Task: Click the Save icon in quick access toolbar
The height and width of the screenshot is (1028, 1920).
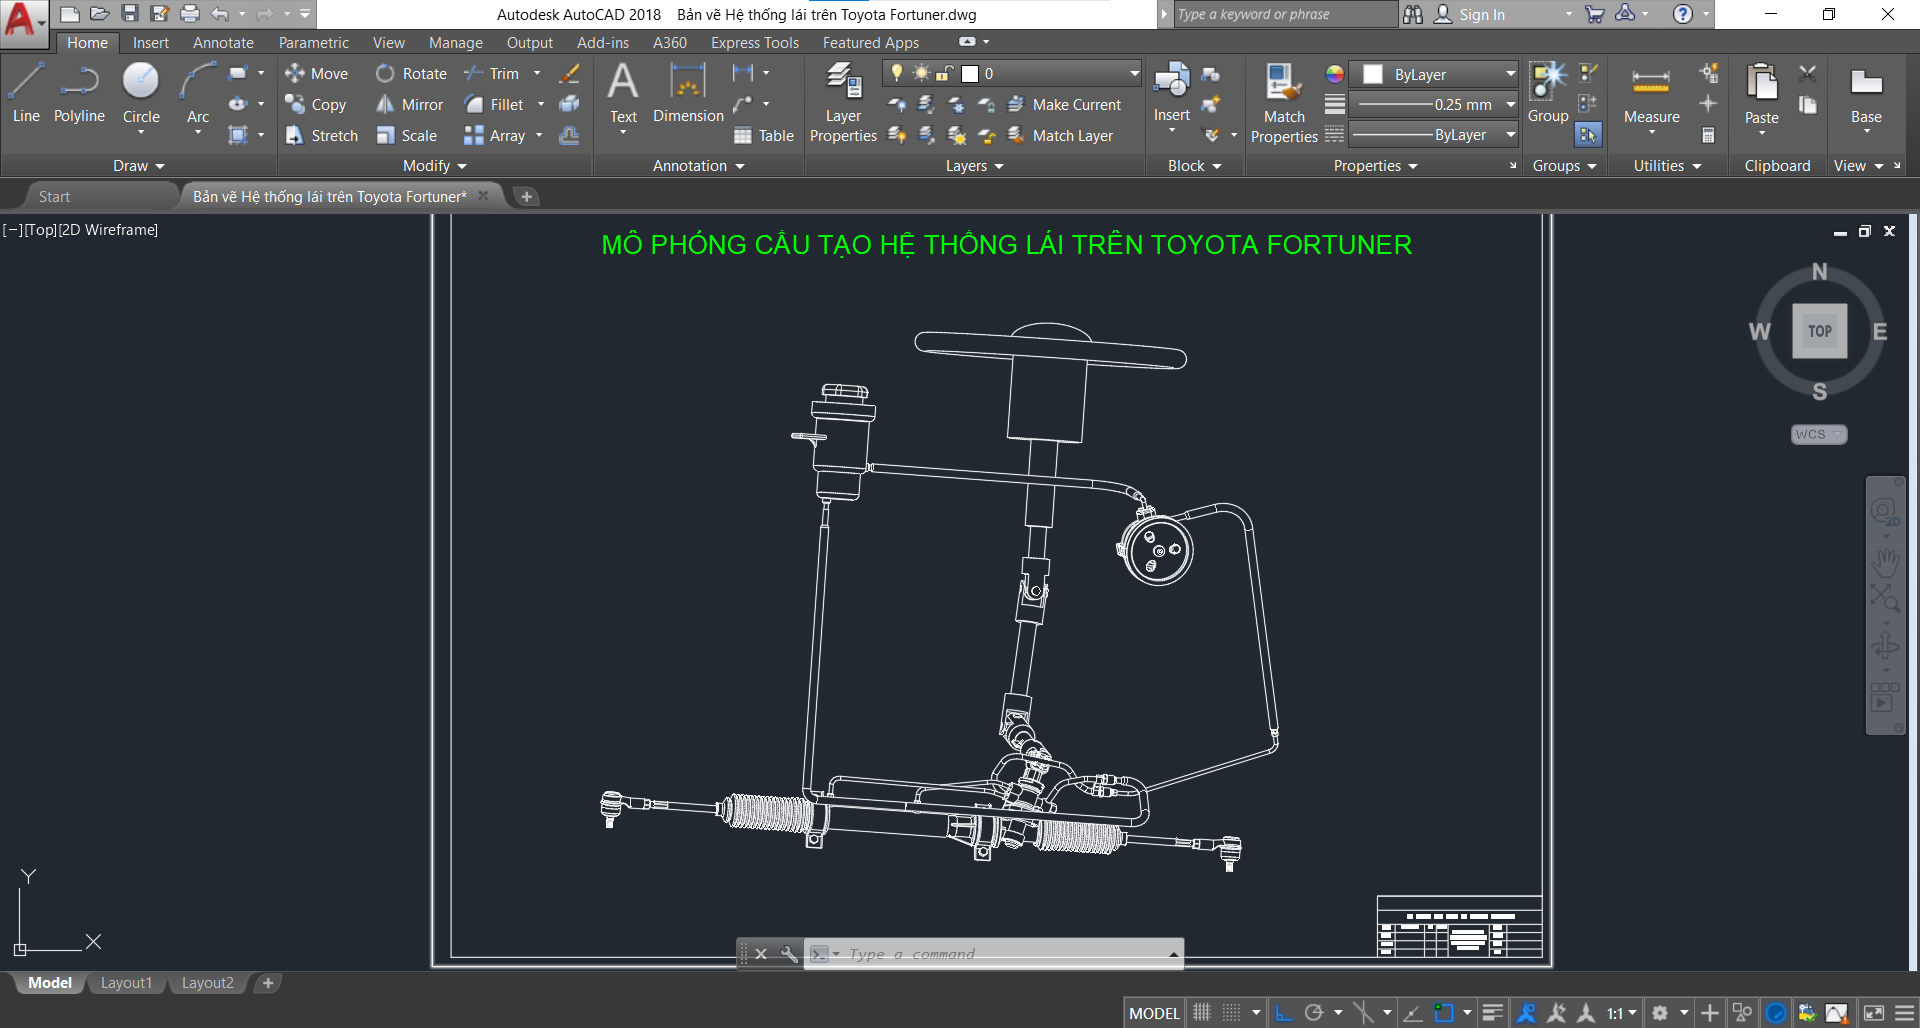Action: [x=130, y=14]
